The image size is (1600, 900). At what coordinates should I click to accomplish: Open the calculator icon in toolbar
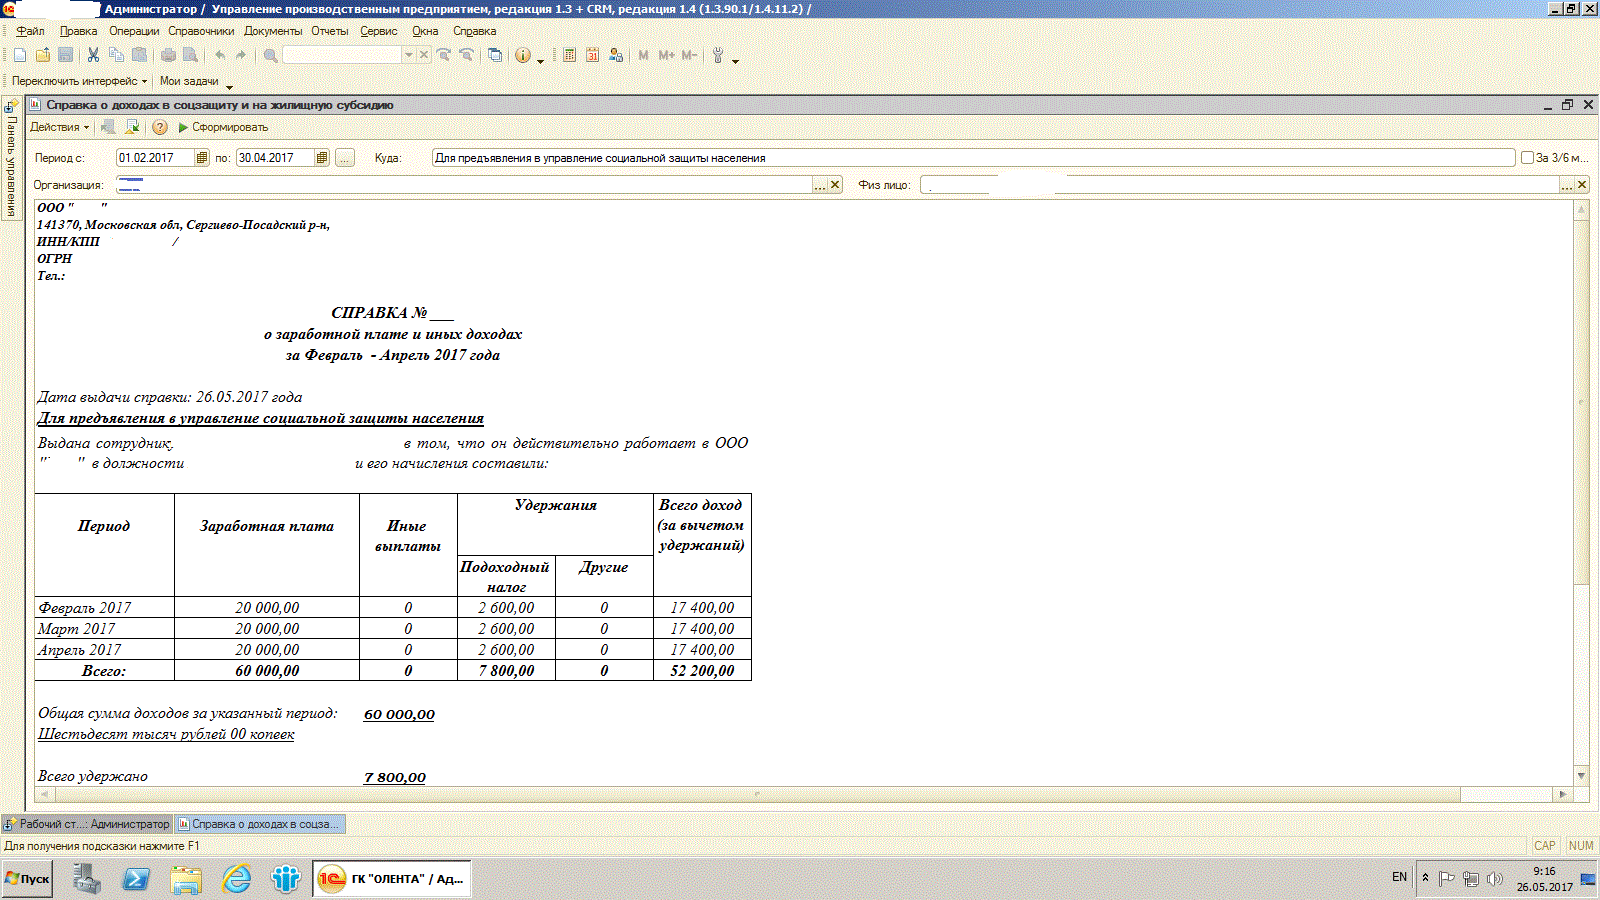point(569,55)
